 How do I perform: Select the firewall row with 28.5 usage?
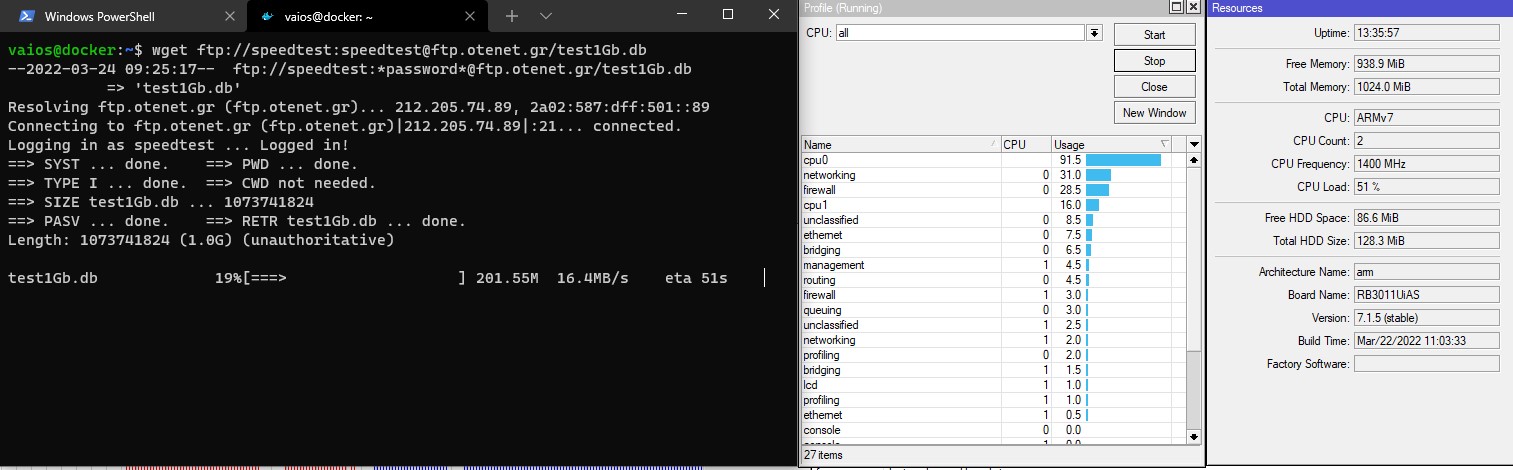[x=993, y=190]
